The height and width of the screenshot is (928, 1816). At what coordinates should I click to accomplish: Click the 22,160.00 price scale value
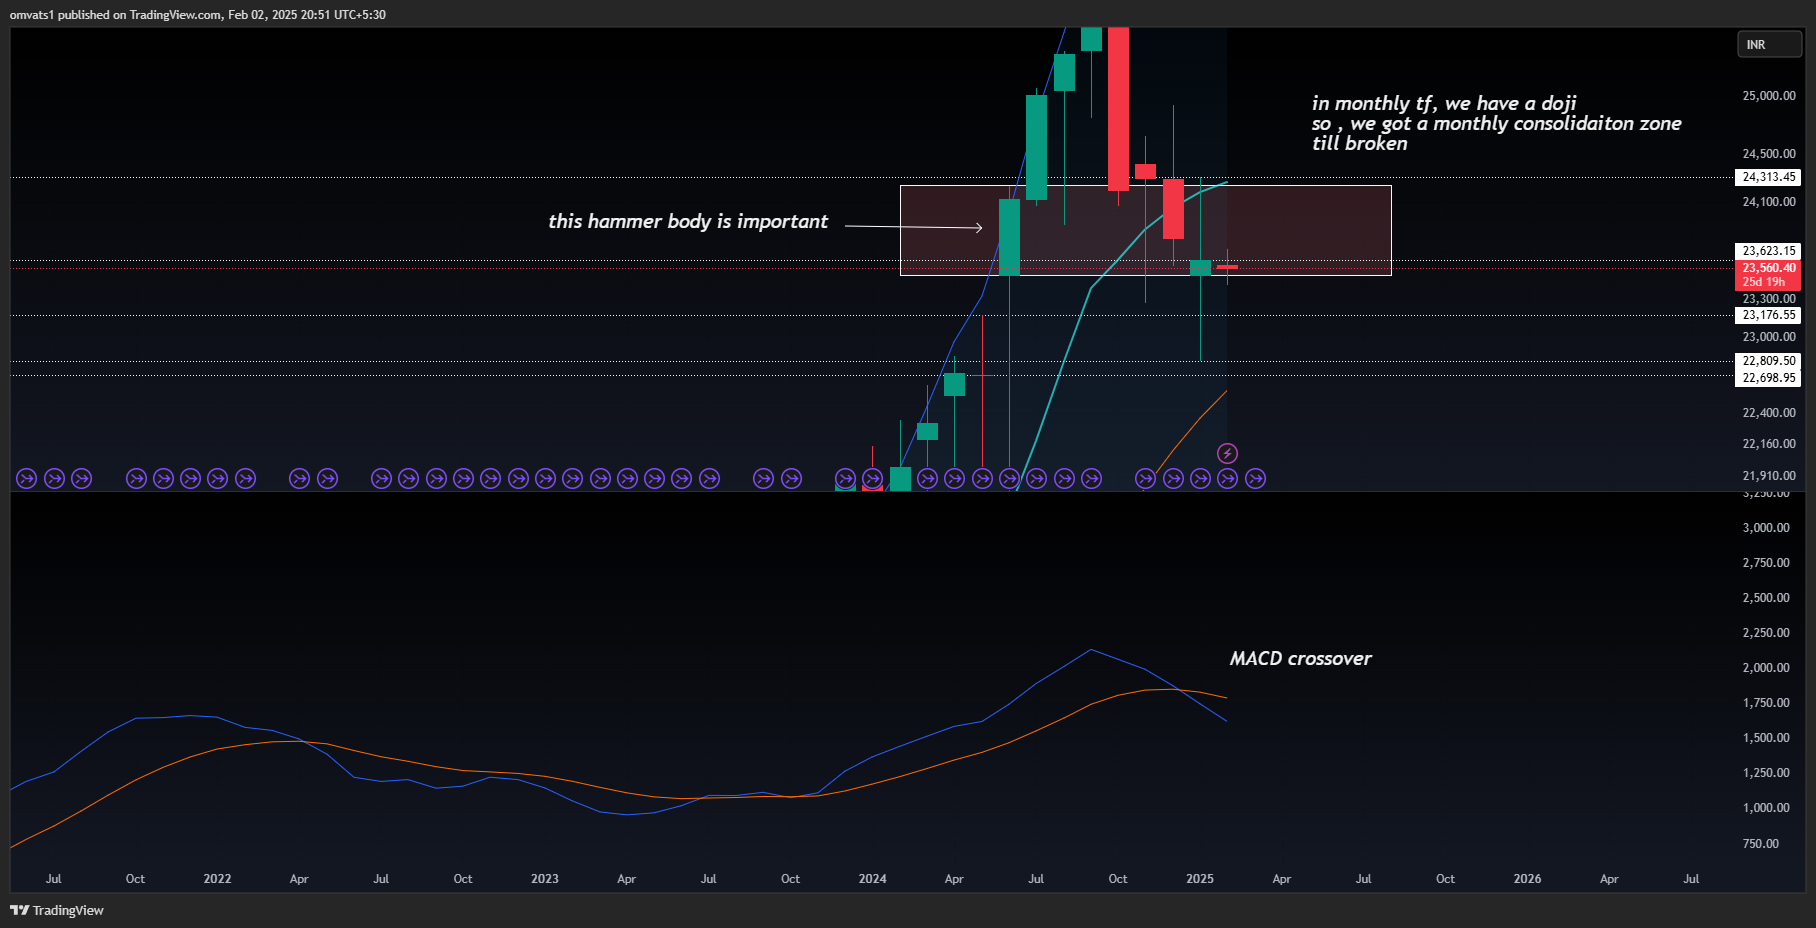pos(1768,444)
